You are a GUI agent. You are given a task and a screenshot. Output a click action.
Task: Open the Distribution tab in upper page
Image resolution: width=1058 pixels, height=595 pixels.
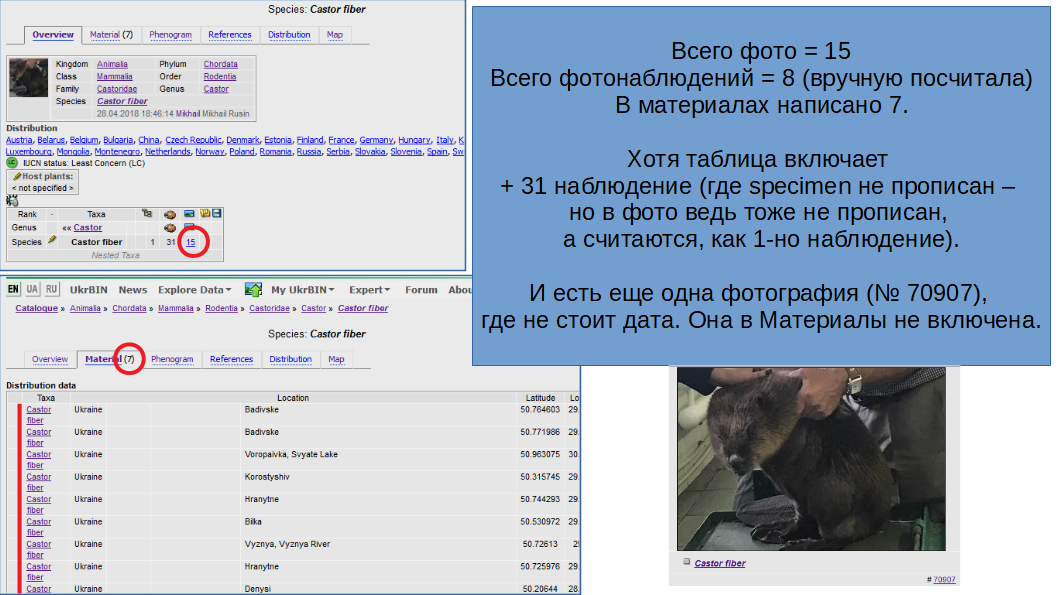click(x=289, y=35)
